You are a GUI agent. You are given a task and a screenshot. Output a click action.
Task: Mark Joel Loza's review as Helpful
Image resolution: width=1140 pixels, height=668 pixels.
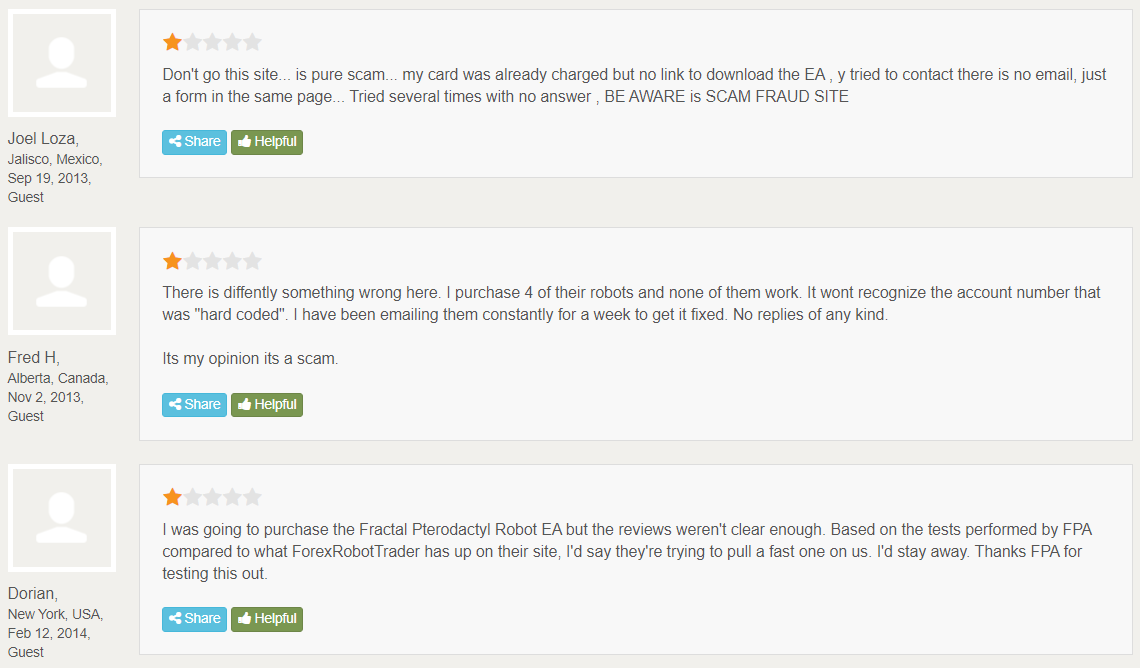point(267,142)
